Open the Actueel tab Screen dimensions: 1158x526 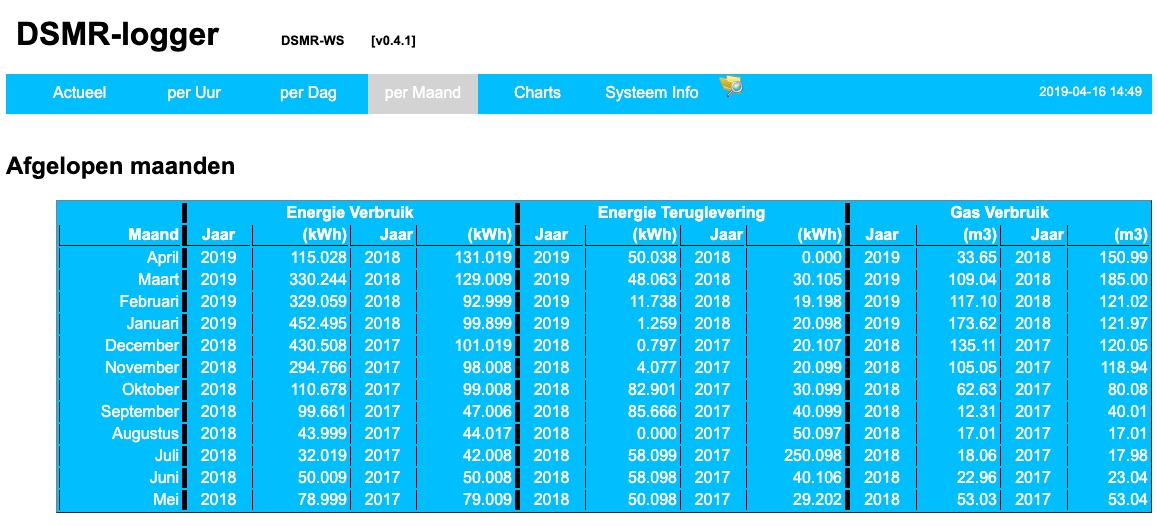(x=79, y=93)
